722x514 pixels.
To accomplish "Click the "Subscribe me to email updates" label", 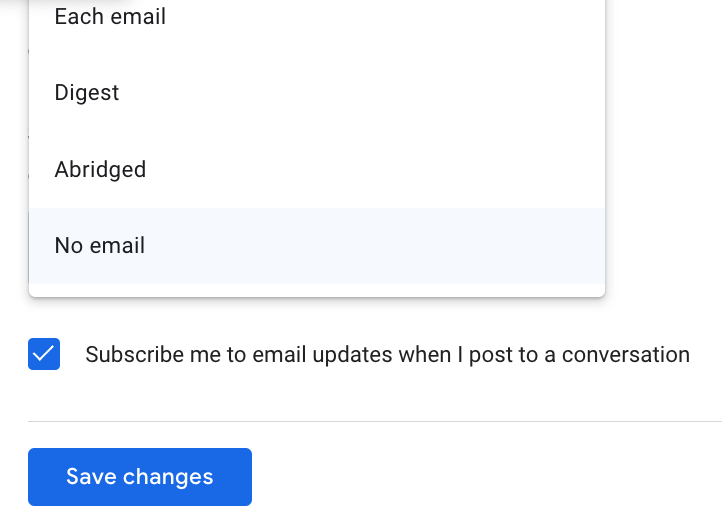I will (387, 355).
